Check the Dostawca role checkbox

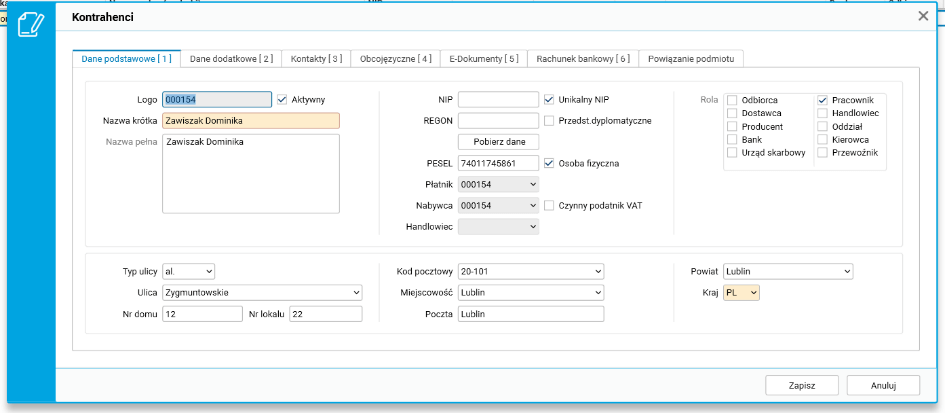point(732,113)
